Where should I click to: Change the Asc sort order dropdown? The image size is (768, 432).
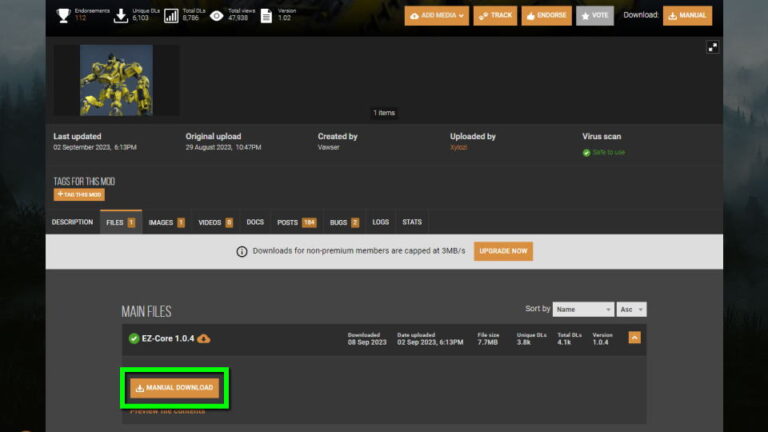pos(632,310)
